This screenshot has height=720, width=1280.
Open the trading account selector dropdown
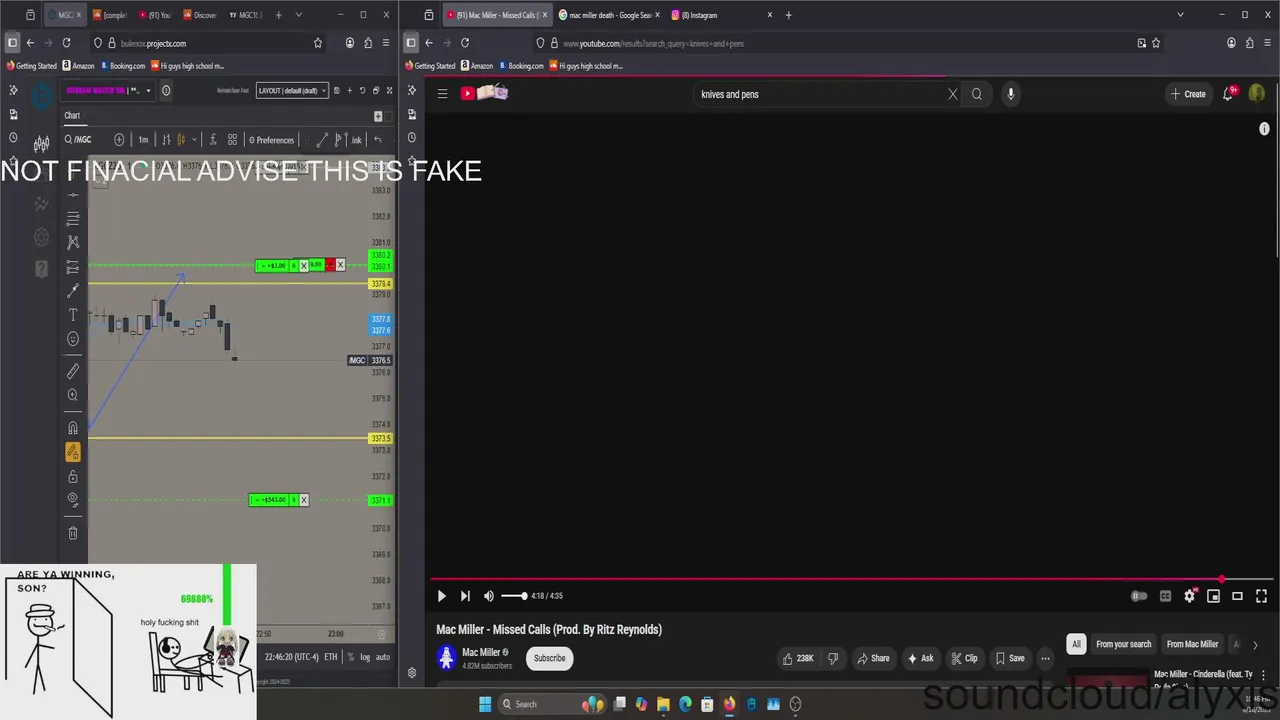[x=109, y=90]
